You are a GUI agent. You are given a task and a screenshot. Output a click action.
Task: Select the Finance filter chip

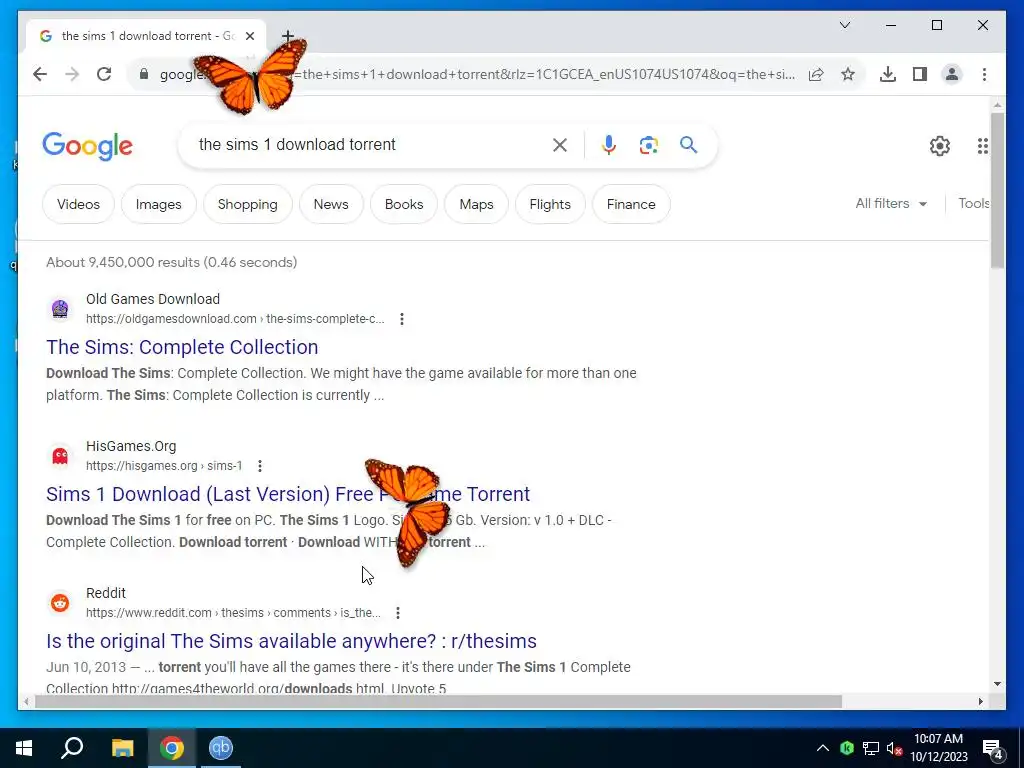(x=631, y=204)
